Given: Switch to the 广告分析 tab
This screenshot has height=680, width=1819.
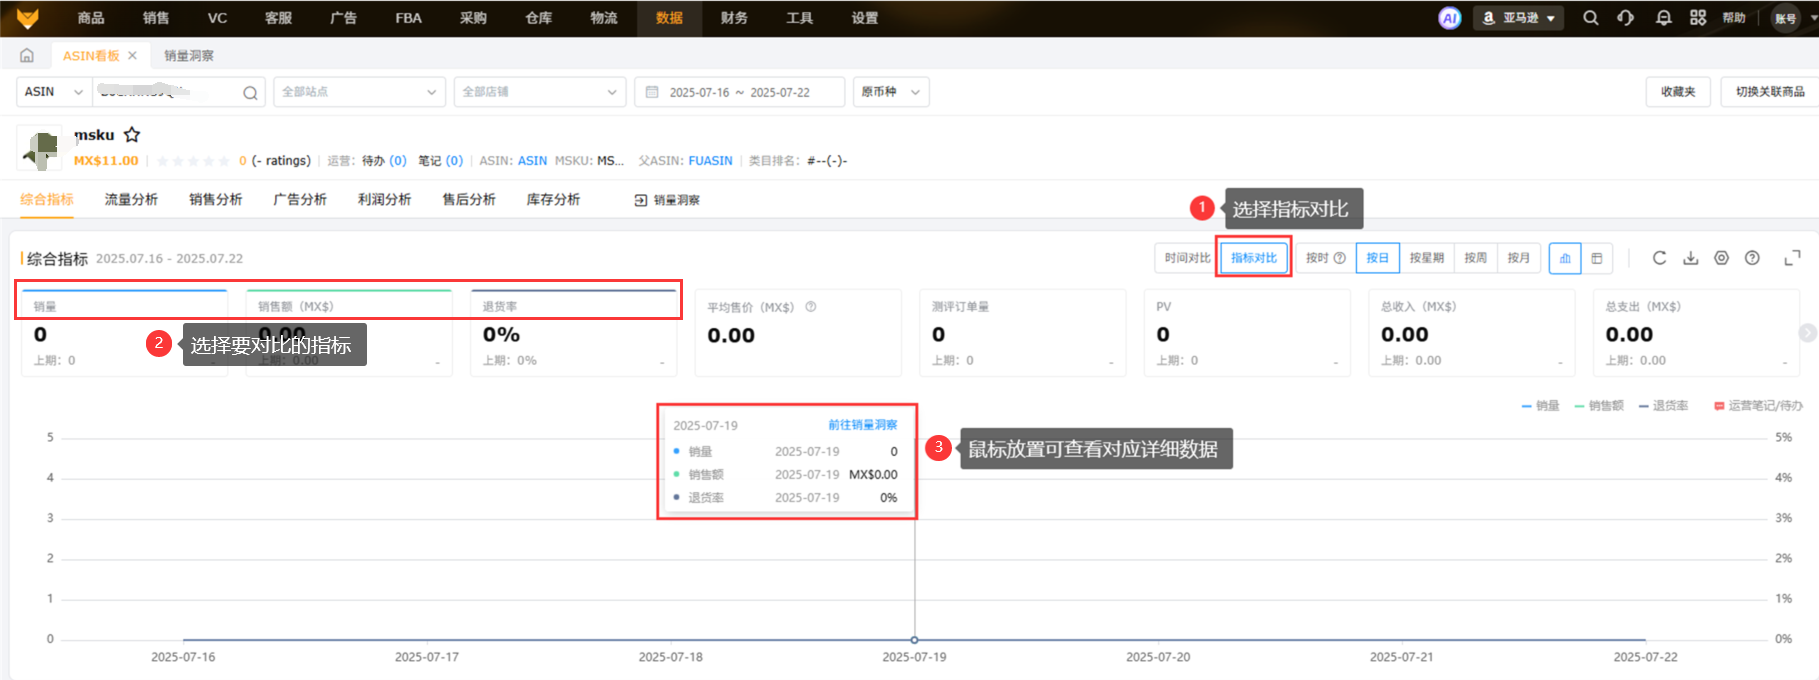Looking at the screenshot, I should 300,200.
